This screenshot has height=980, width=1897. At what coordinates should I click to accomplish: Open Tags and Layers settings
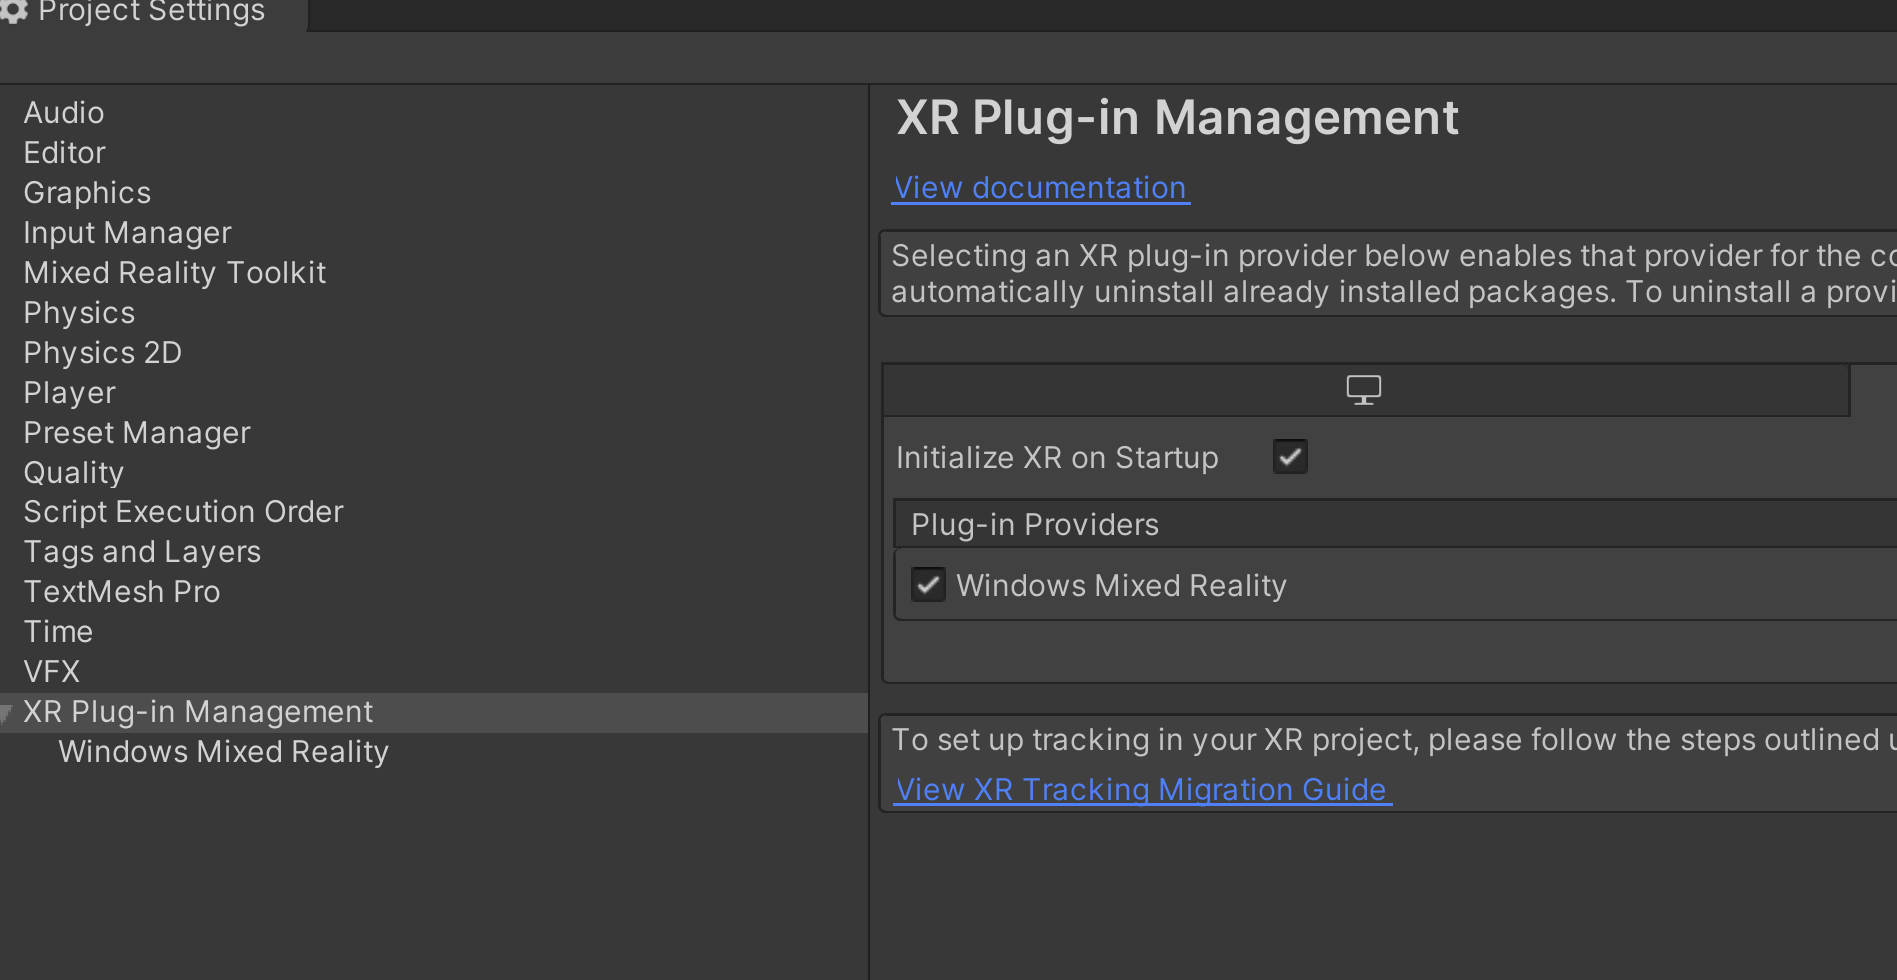click(x=142, y=552)
